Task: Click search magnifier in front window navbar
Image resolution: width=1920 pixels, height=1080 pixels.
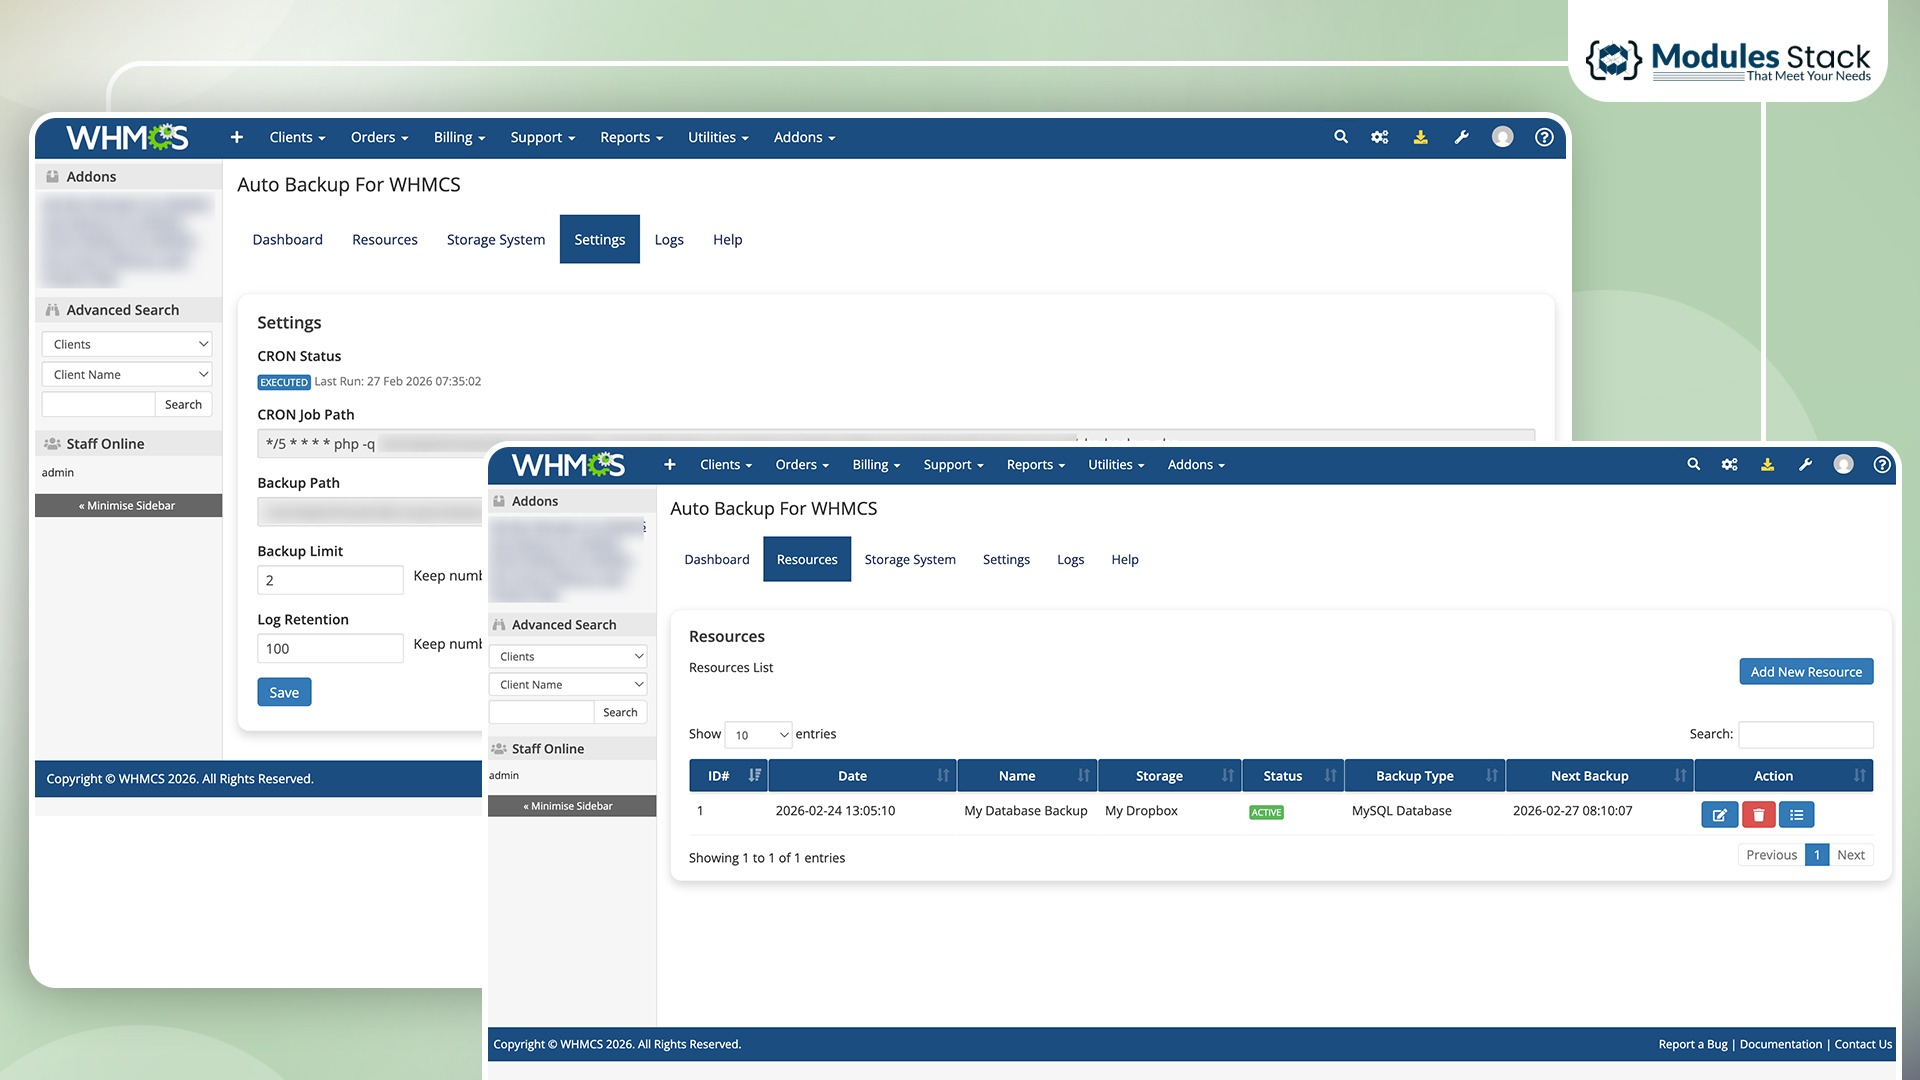Action: pos(1693,465)
